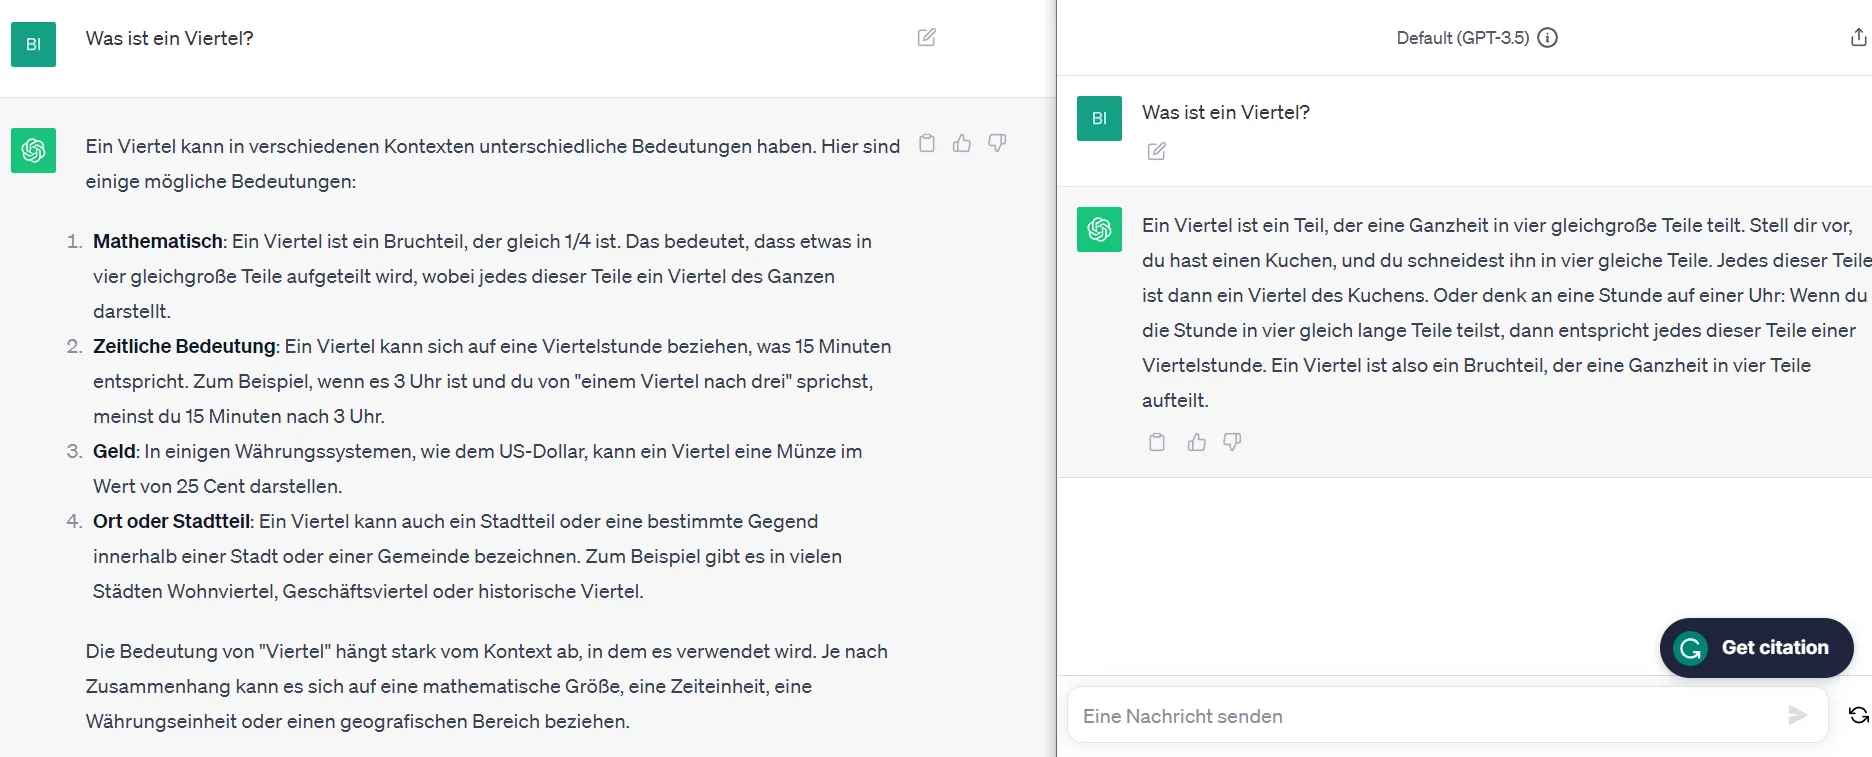Open the share chat icon at top right
This screenshot has height=757, width=1872.
(x=1858, y=38)
